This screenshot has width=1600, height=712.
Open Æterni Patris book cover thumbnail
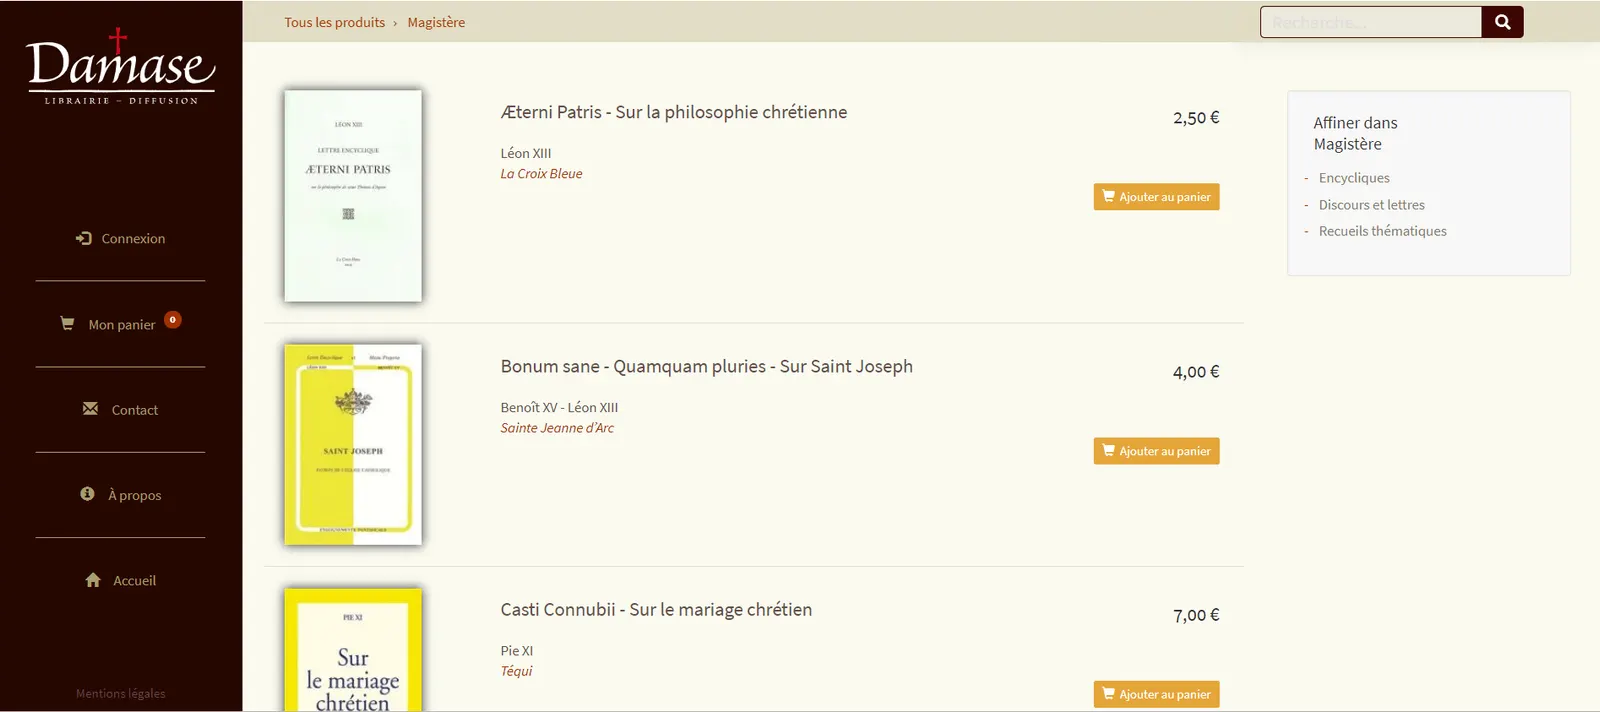(353, 196)
